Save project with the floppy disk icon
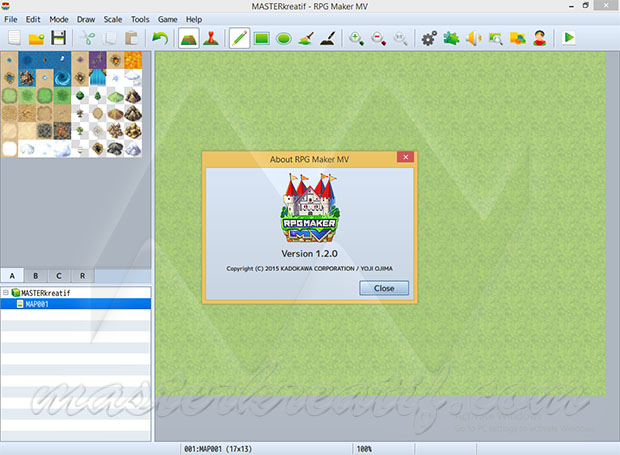This screenshot has width=620, height=455. (x=59, y=38)
